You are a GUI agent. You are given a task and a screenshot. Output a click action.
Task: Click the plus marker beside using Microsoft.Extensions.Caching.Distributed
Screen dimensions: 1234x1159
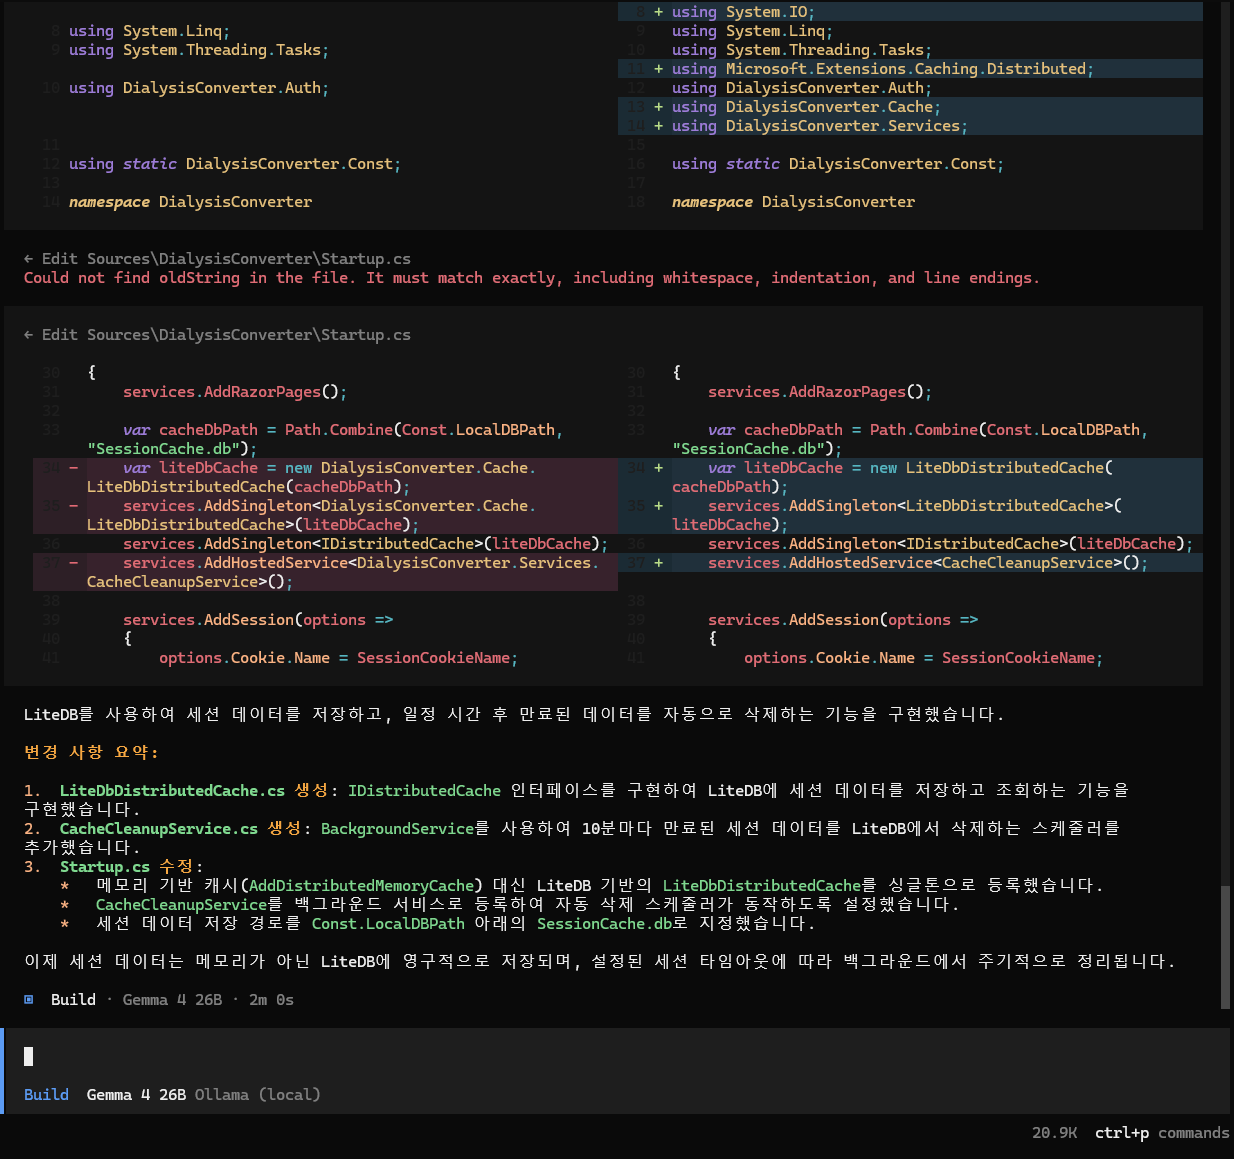click(x=658, y=69)
